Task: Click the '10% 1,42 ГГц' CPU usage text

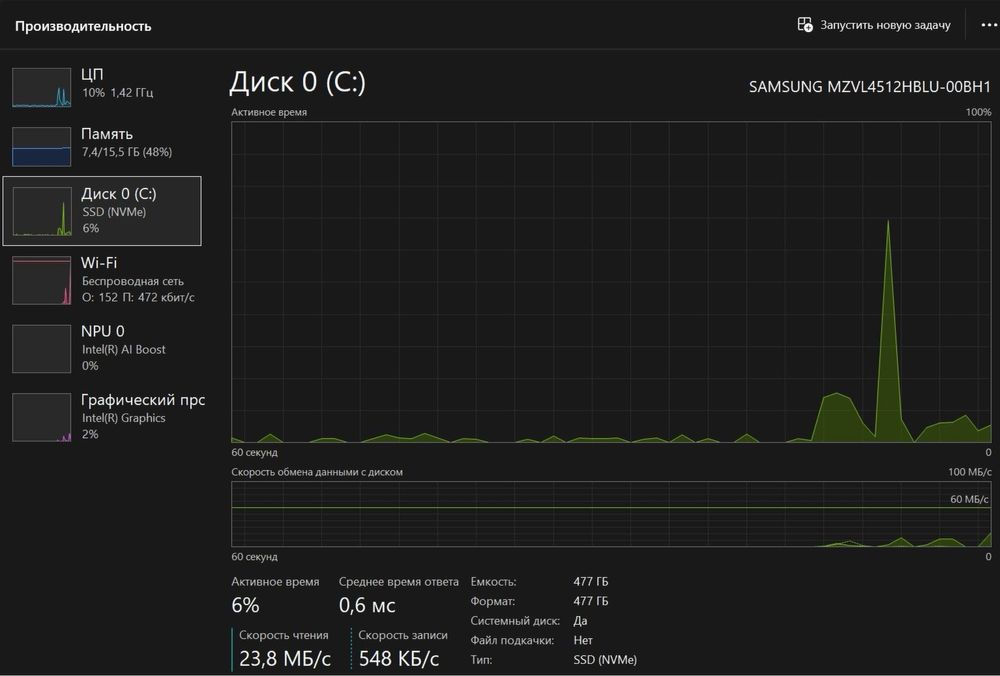Action: pos(117,92)
